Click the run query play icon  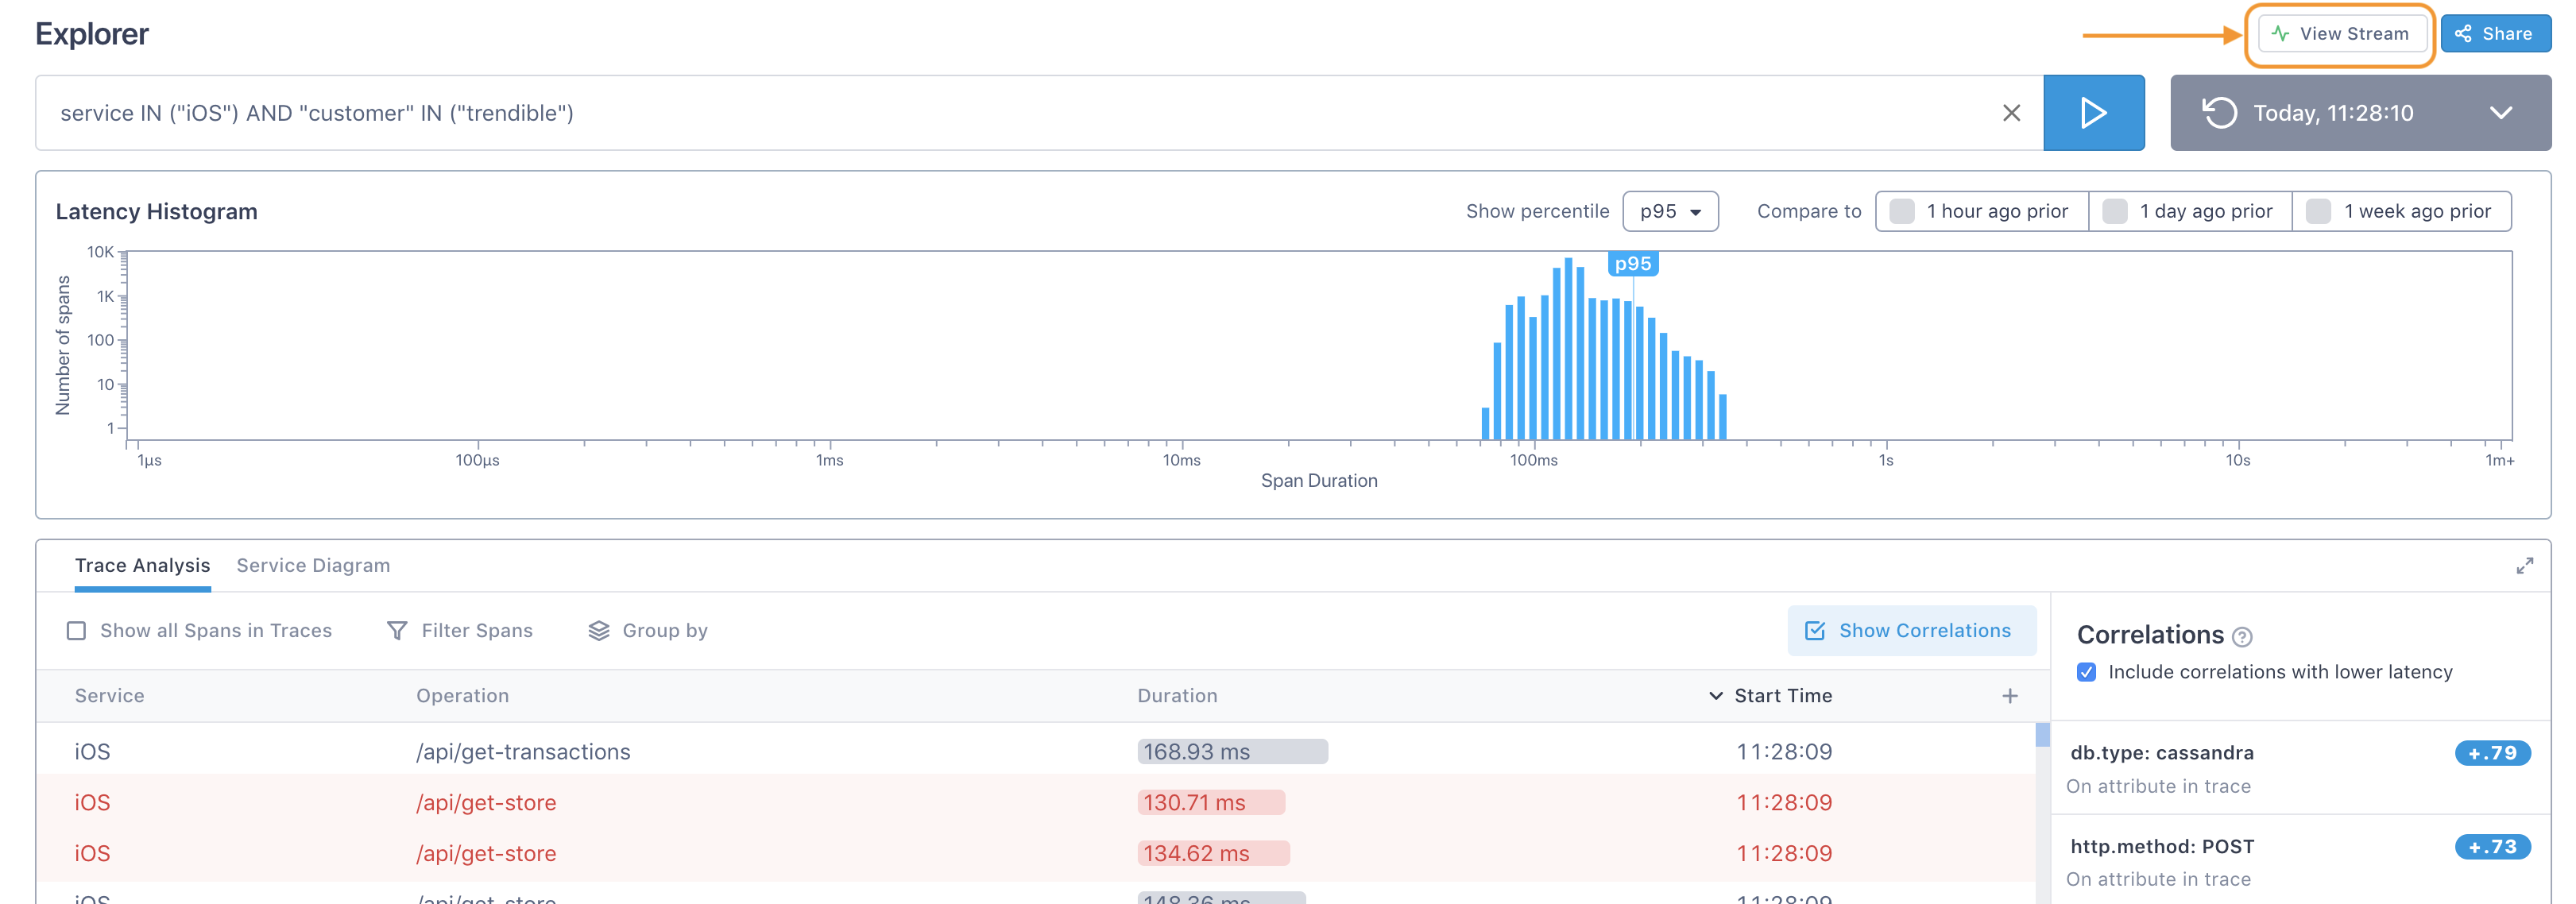[x=2092, y=113]
